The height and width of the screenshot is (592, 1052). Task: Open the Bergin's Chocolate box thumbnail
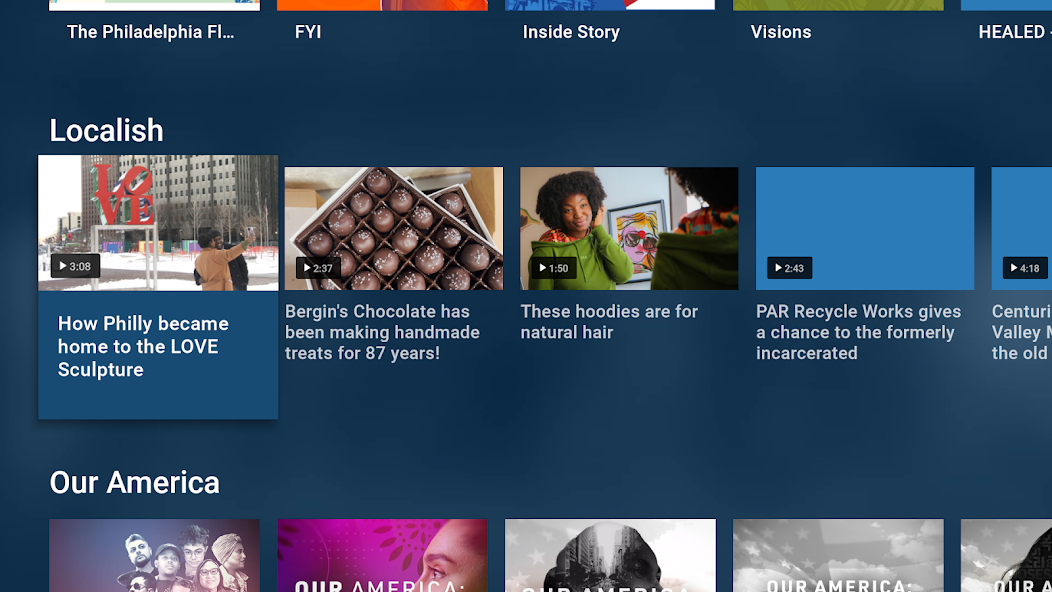click(x=394, y=228)
